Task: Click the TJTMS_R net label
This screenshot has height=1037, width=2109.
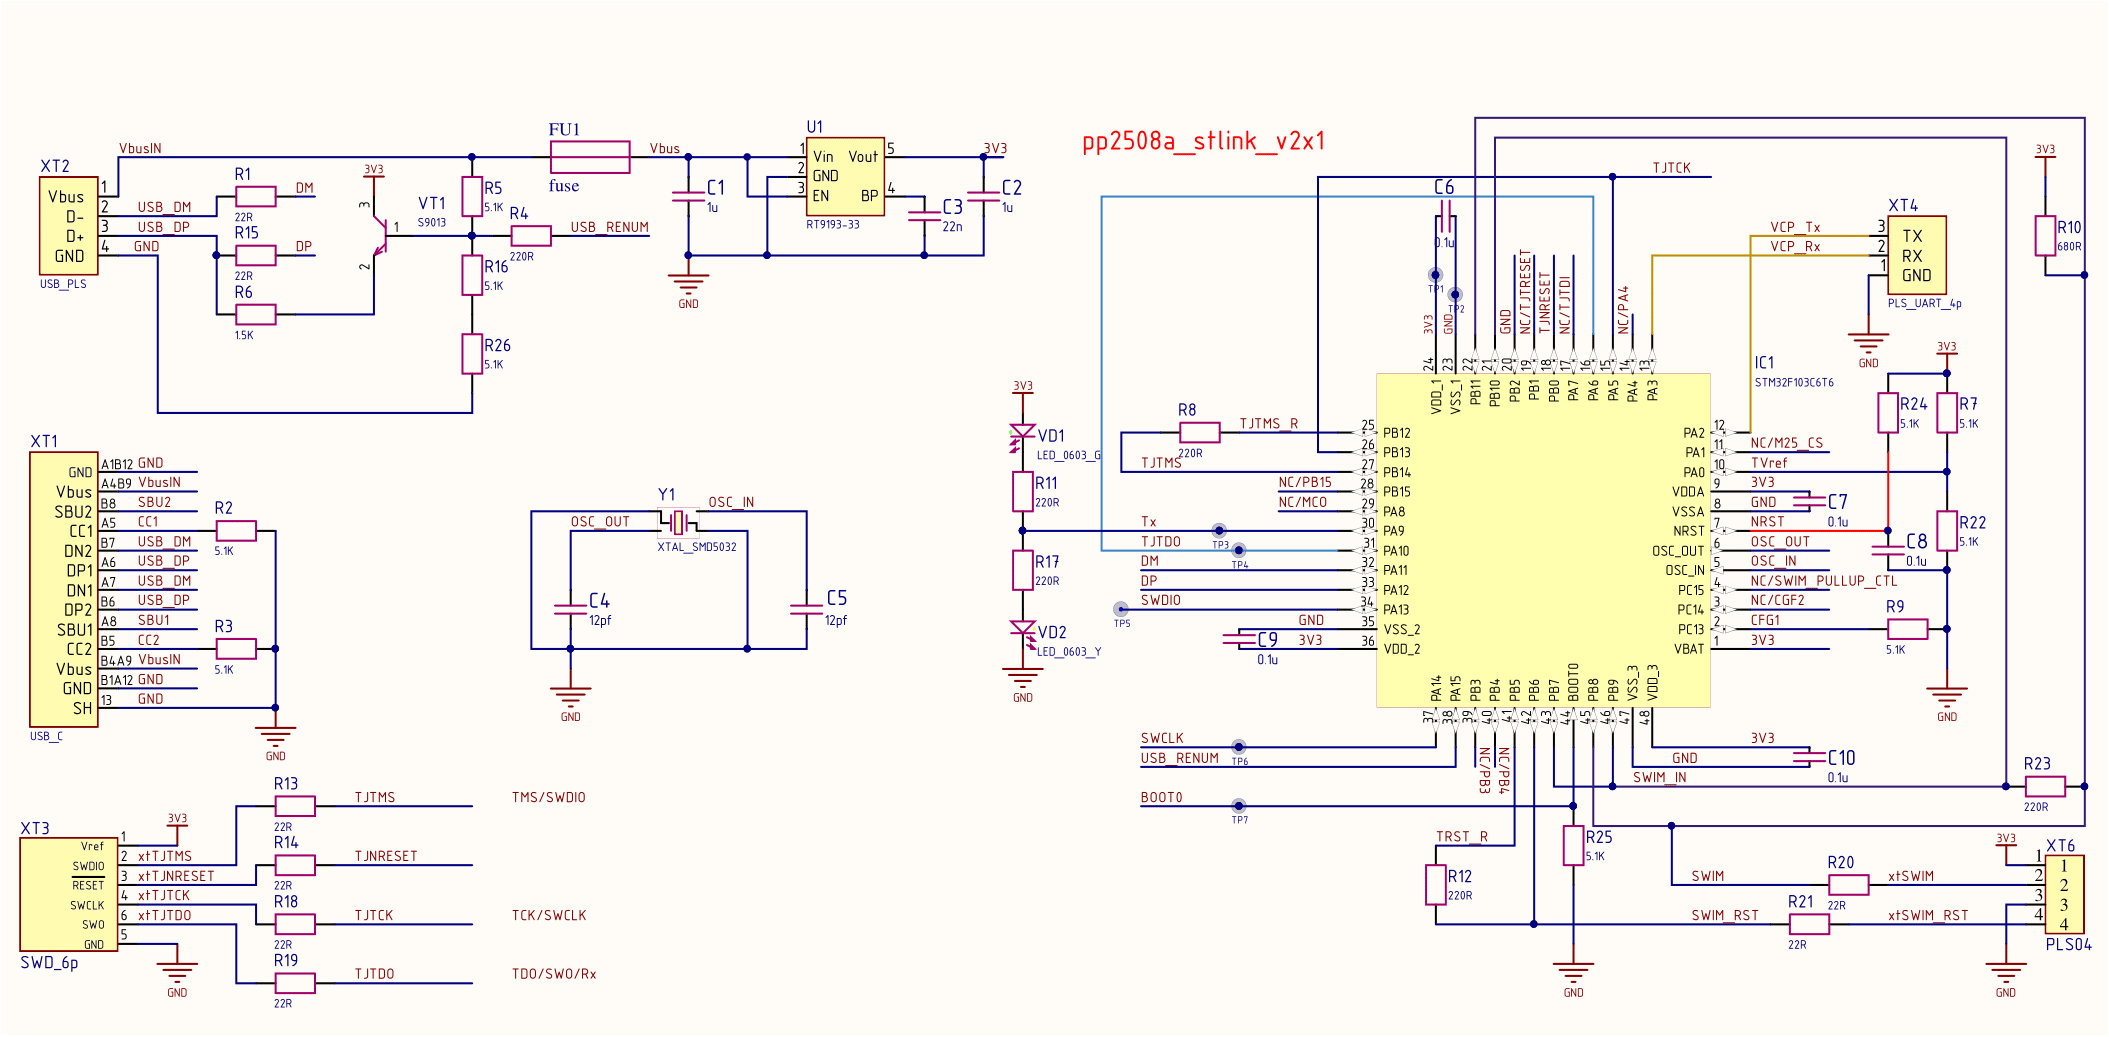Action: pos(1269,424)
